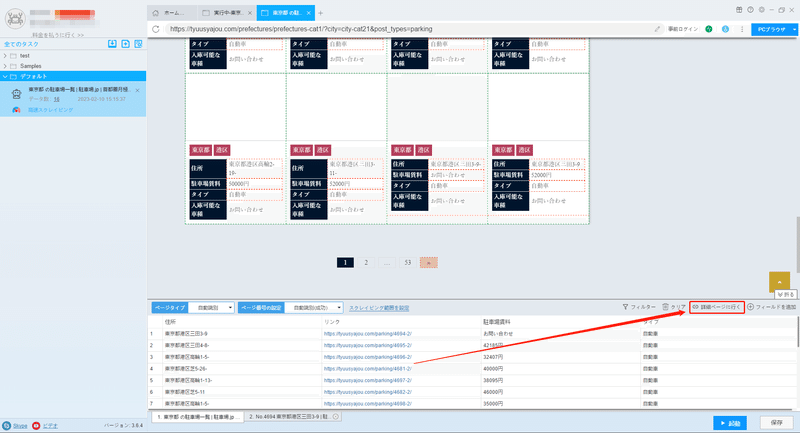Open the settings gear icon at top right

[762, 10]
